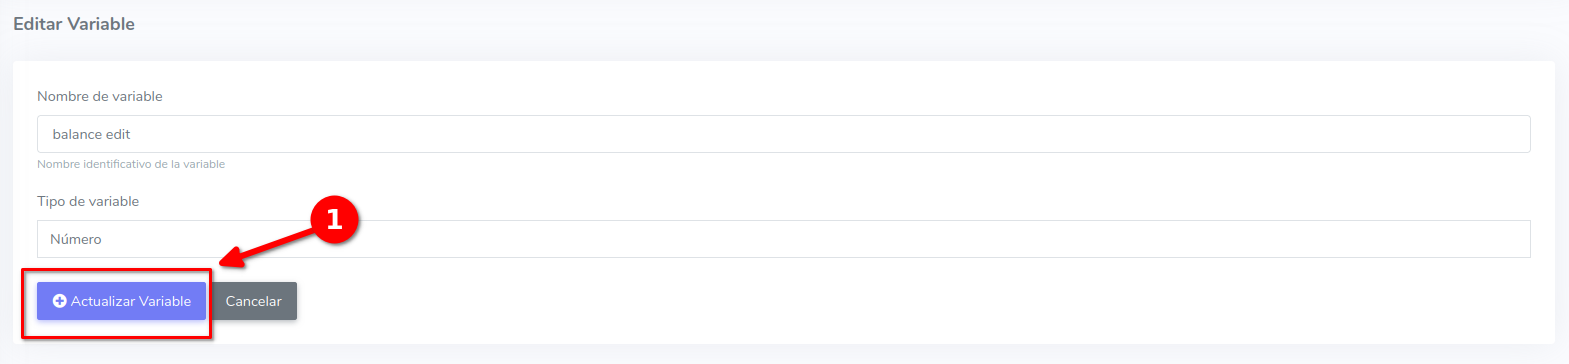Click the 'Editar Variable' page heading
Image resolution: width=1569 pixels, height=364 pixels.
[74, 24]
